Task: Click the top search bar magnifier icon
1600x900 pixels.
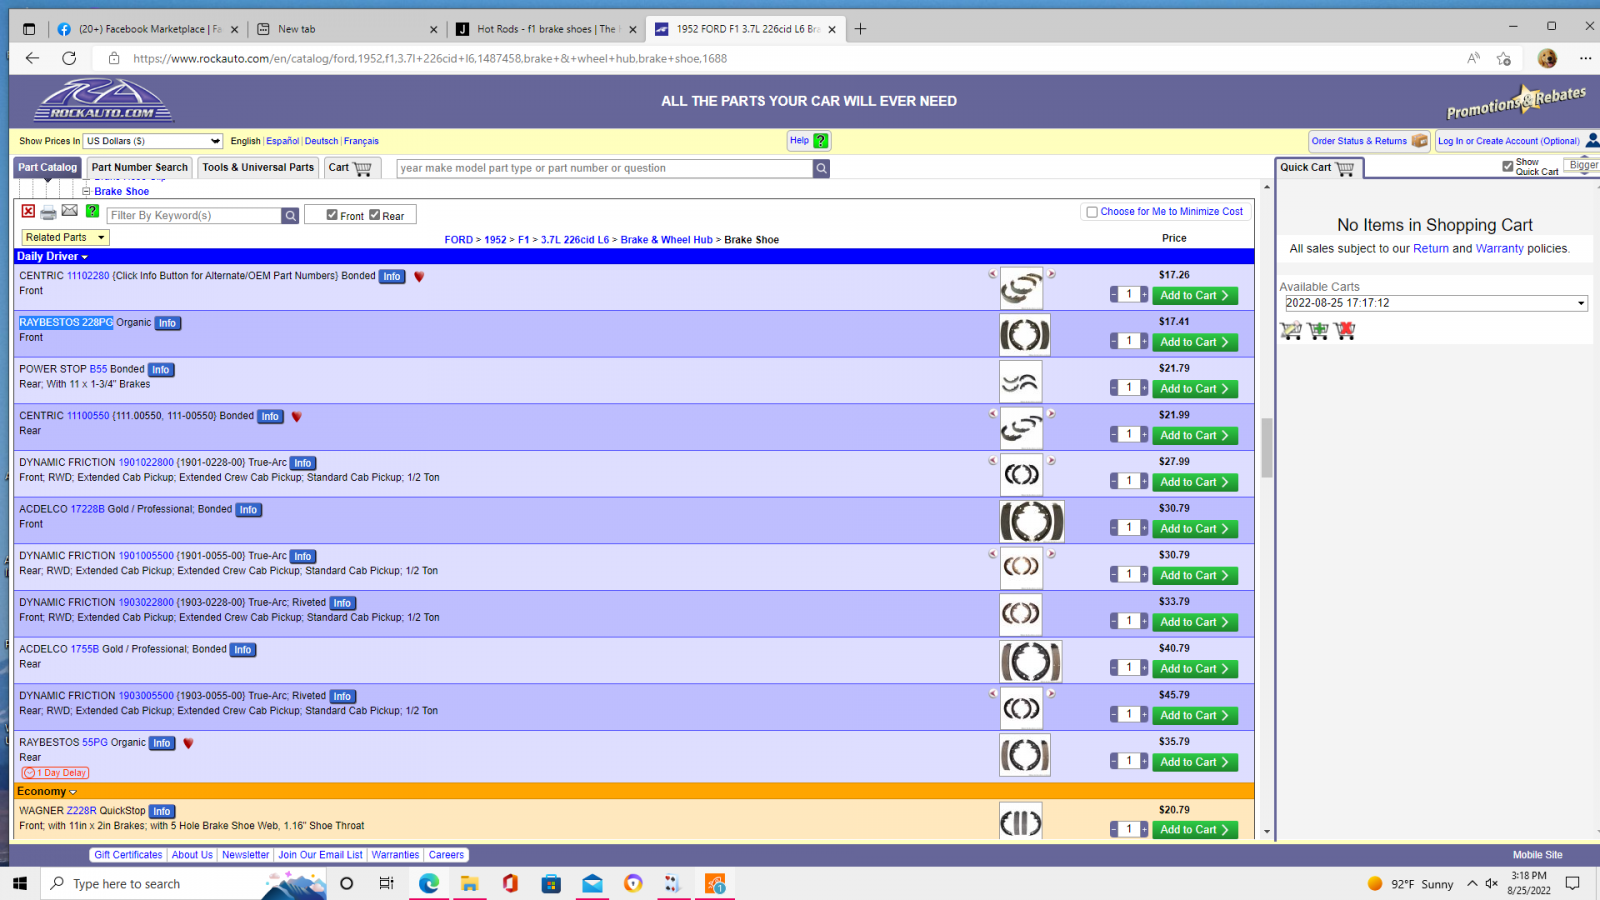Action: point(821,168)
